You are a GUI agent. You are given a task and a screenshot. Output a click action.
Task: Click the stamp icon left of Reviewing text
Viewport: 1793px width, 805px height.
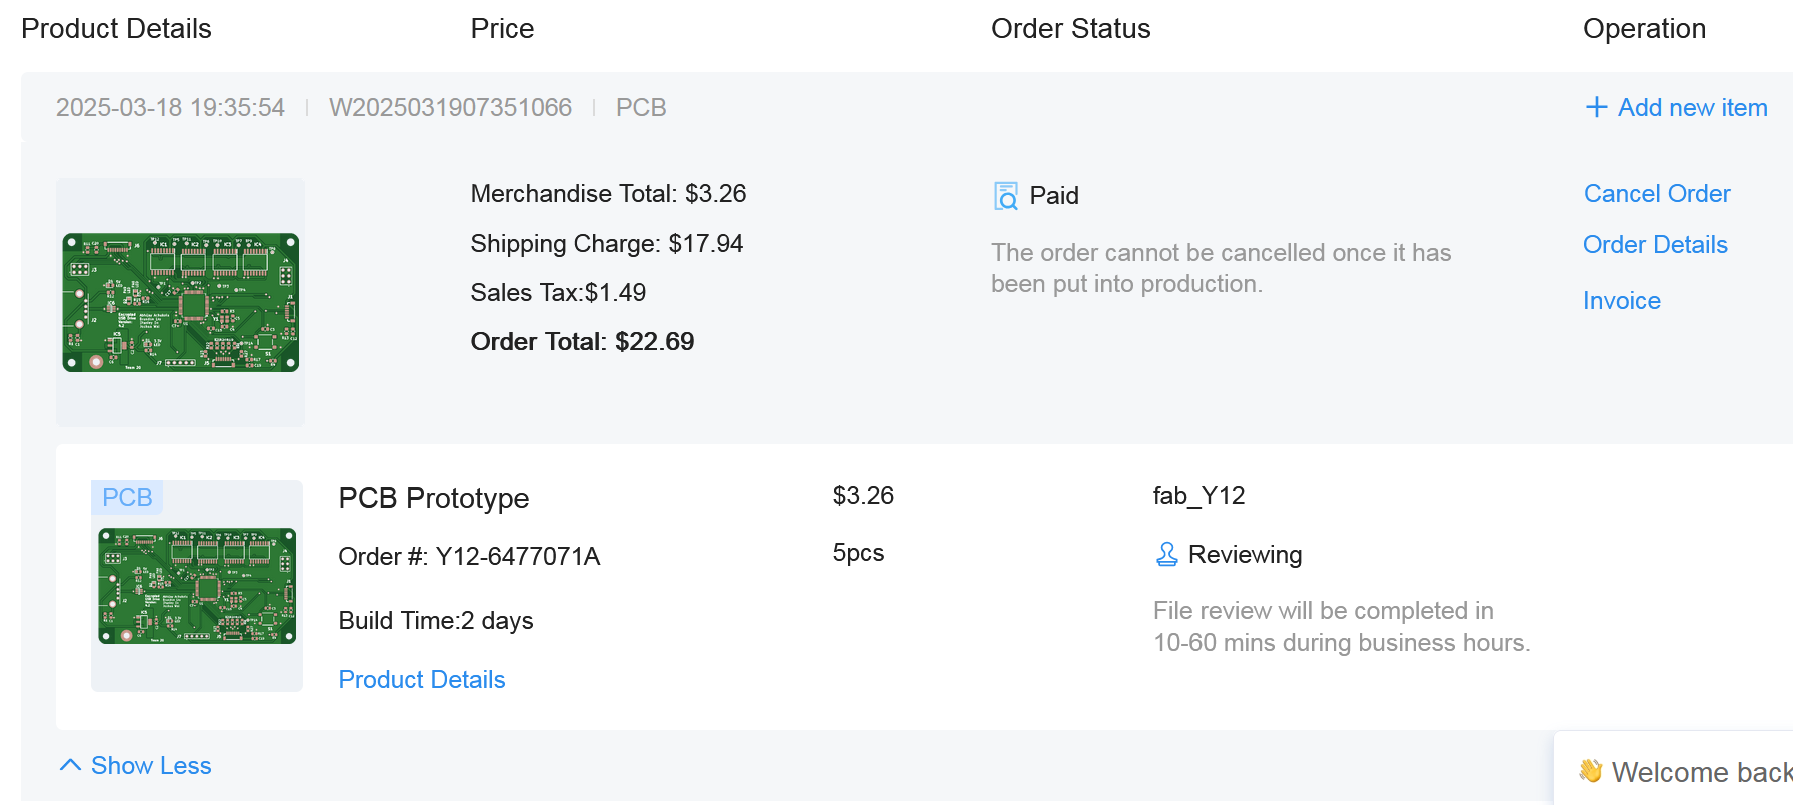[x=1165, y=554]
